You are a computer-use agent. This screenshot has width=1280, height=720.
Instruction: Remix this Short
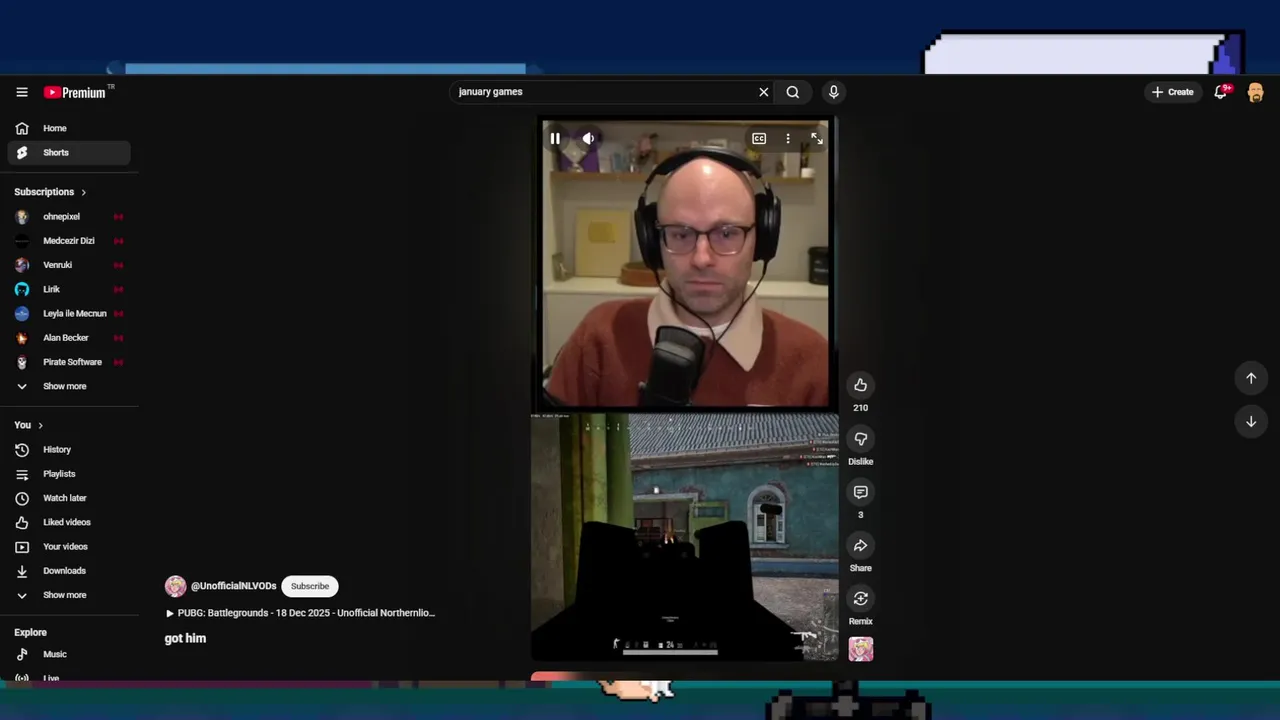pos(860,598)
